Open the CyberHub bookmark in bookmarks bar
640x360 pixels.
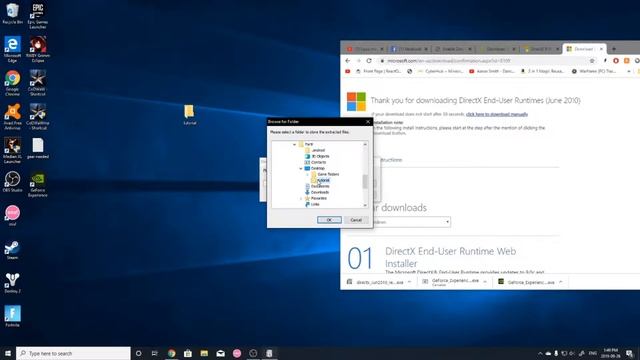[x=441, y=71]
